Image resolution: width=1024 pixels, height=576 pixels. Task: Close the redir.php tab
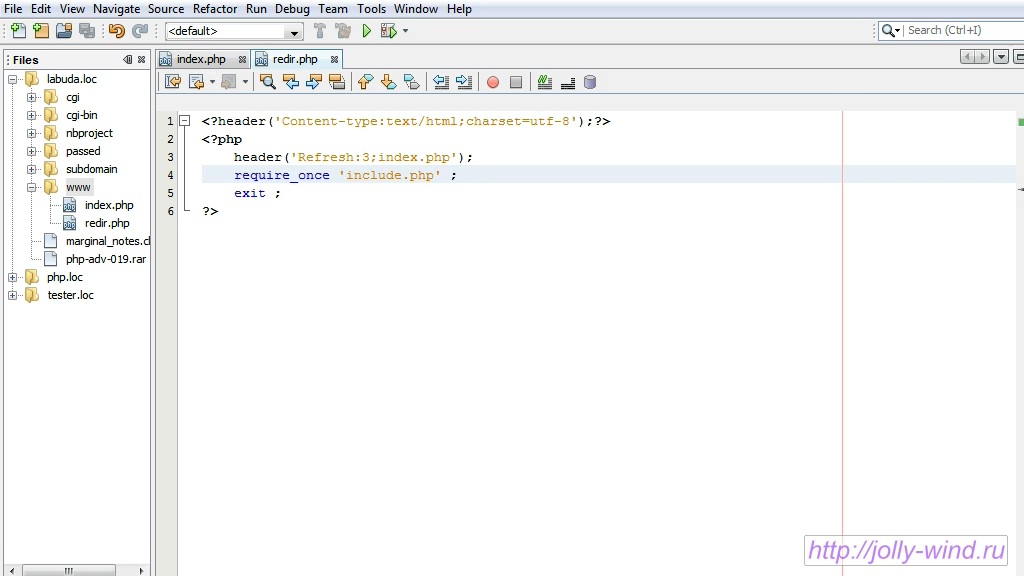334,59
